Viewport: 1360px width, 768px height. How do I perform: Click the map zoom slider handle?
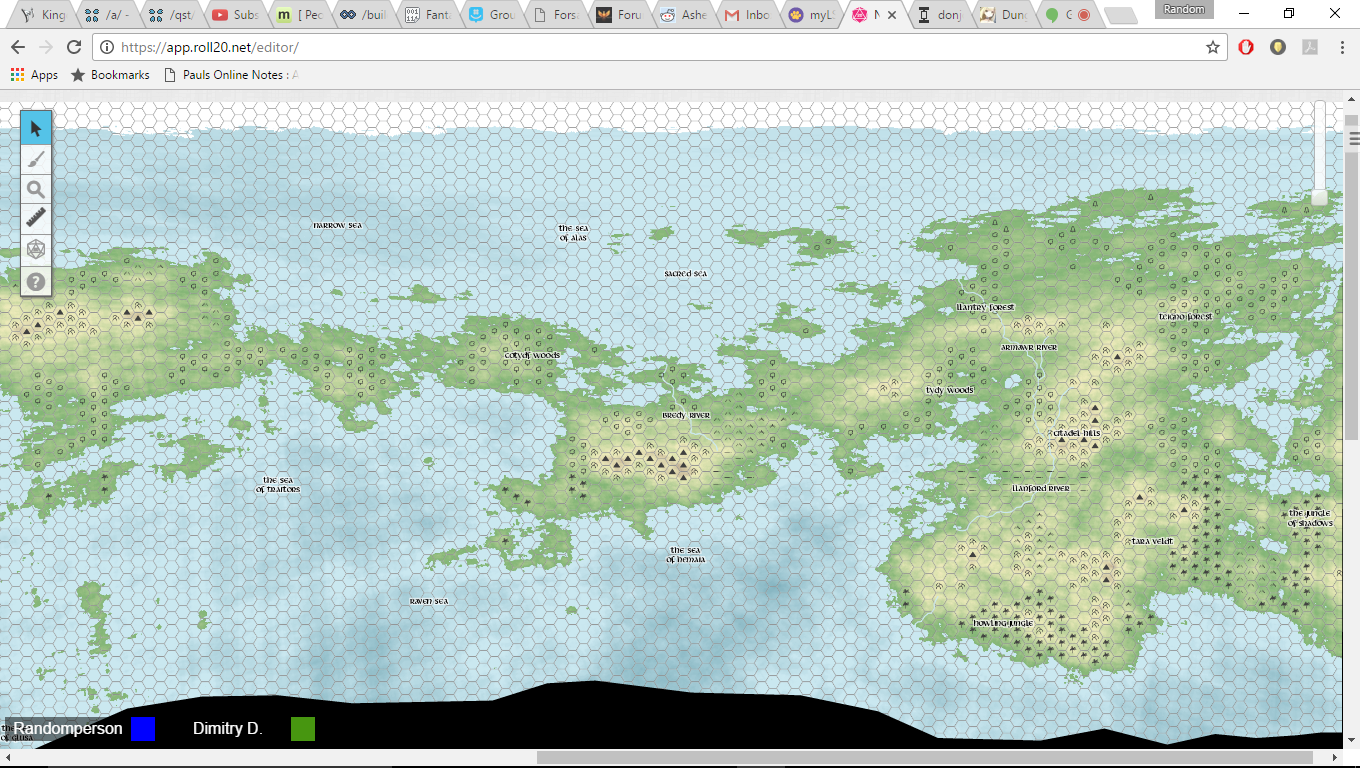click(x=1320, y=197)
